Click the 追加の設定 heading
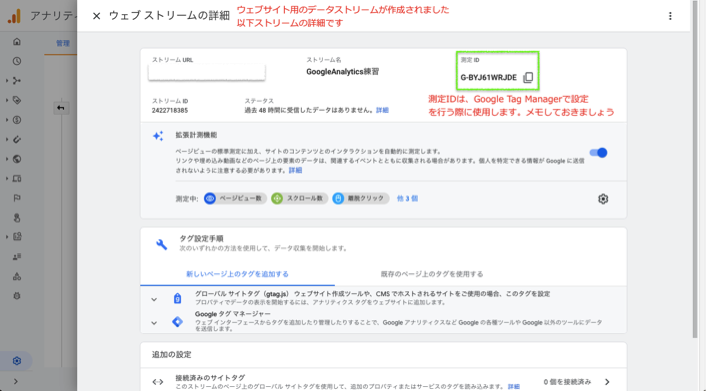This screenshot has height=392, width=706. coord(172,355)
